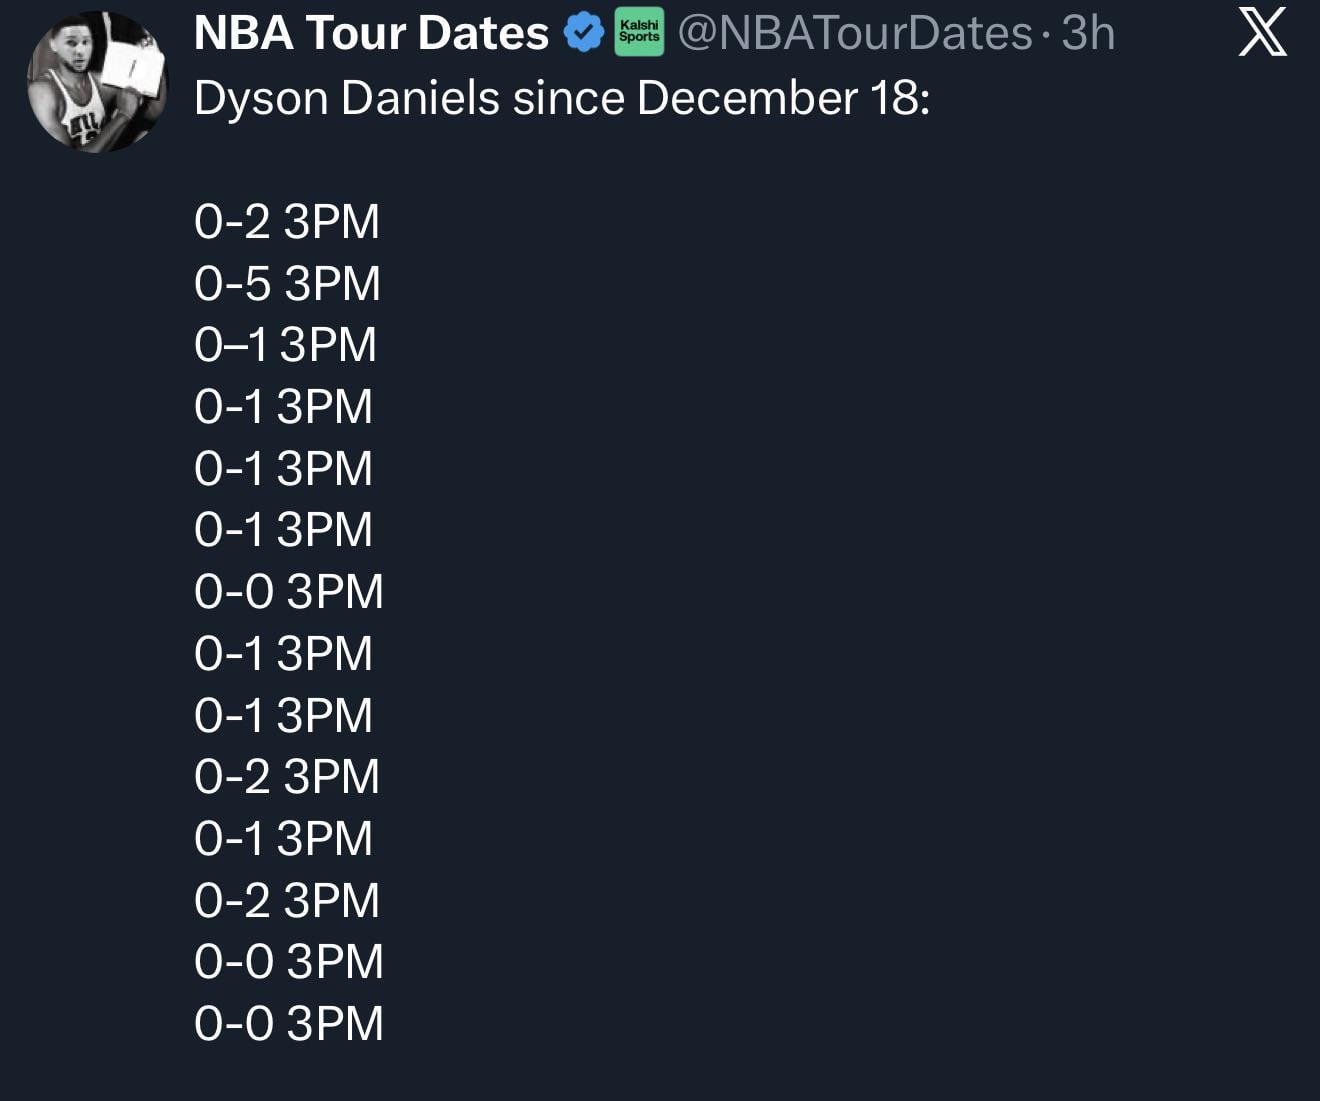The width and height of the screenshot is (1320, 1101).
Task: Open the NBA Tour Dates profile picture
Action: (98, 82)
